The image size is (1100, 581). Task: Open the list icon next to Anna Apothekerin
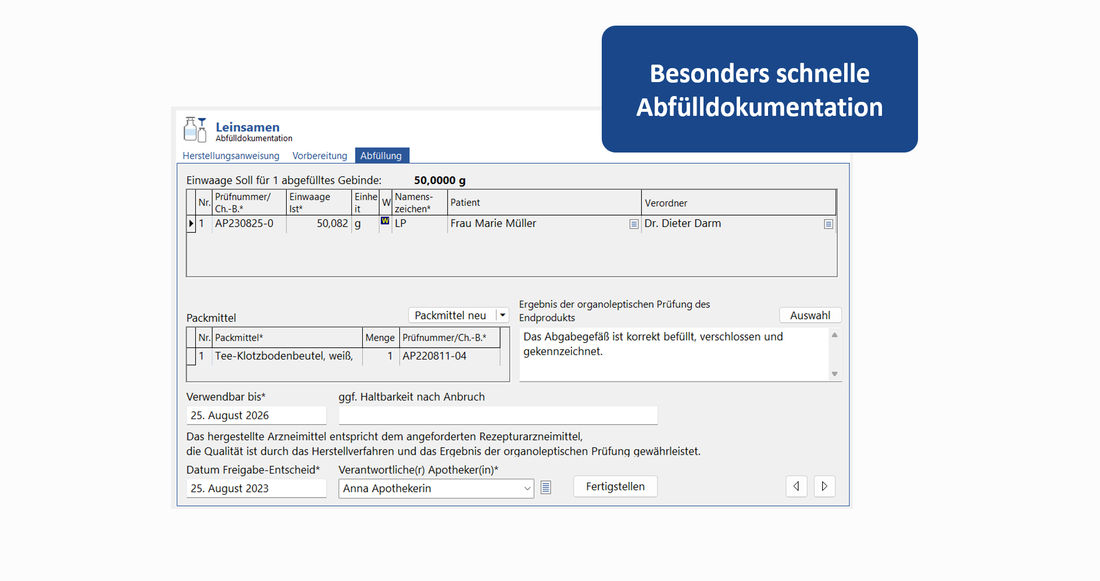pyautogui.click(x=546, y=487)
